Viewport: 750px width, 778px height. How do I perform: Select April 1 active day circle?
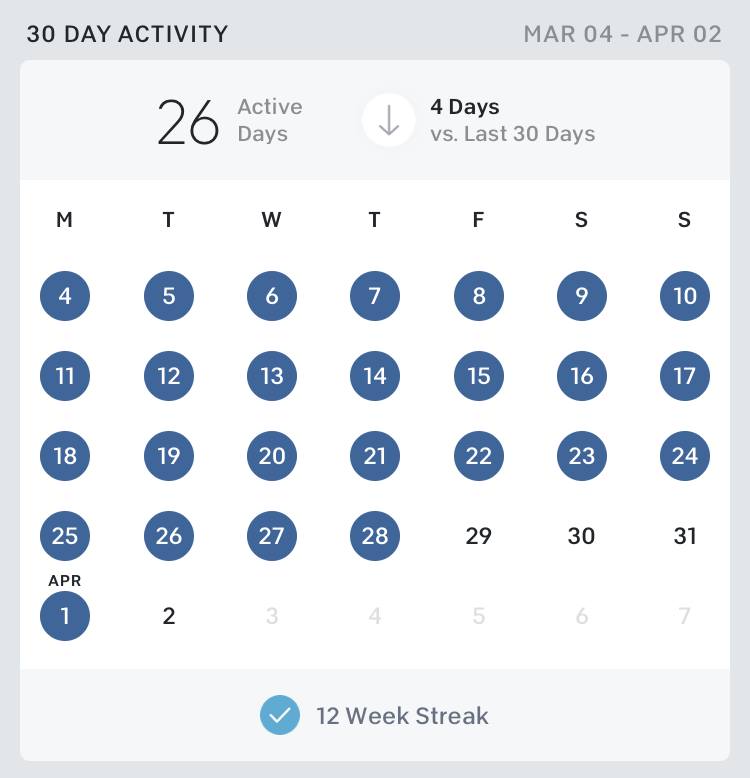click(x=65, y=616)
